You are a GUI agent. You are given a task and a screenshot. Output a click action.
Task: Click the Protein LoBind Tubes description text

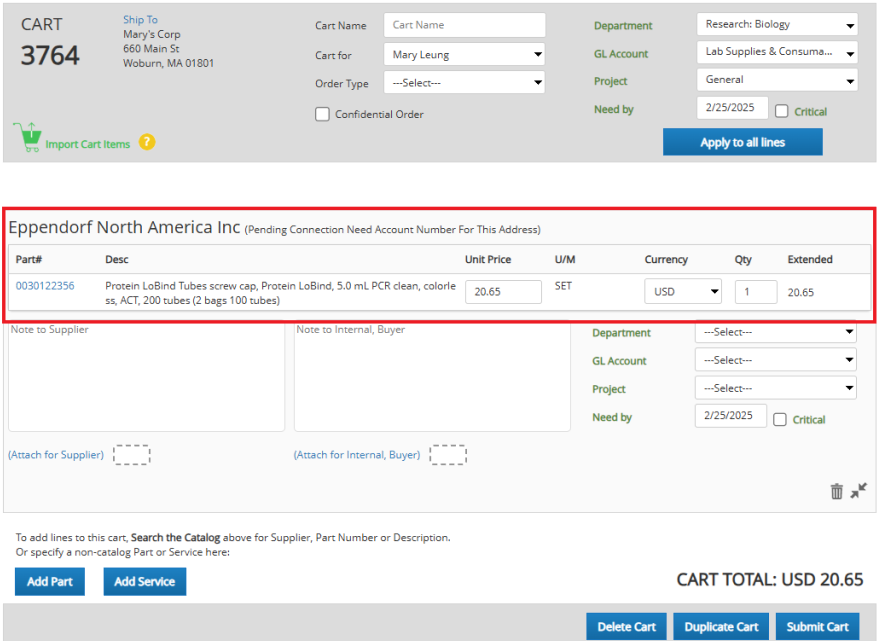(x=280, y=293)
